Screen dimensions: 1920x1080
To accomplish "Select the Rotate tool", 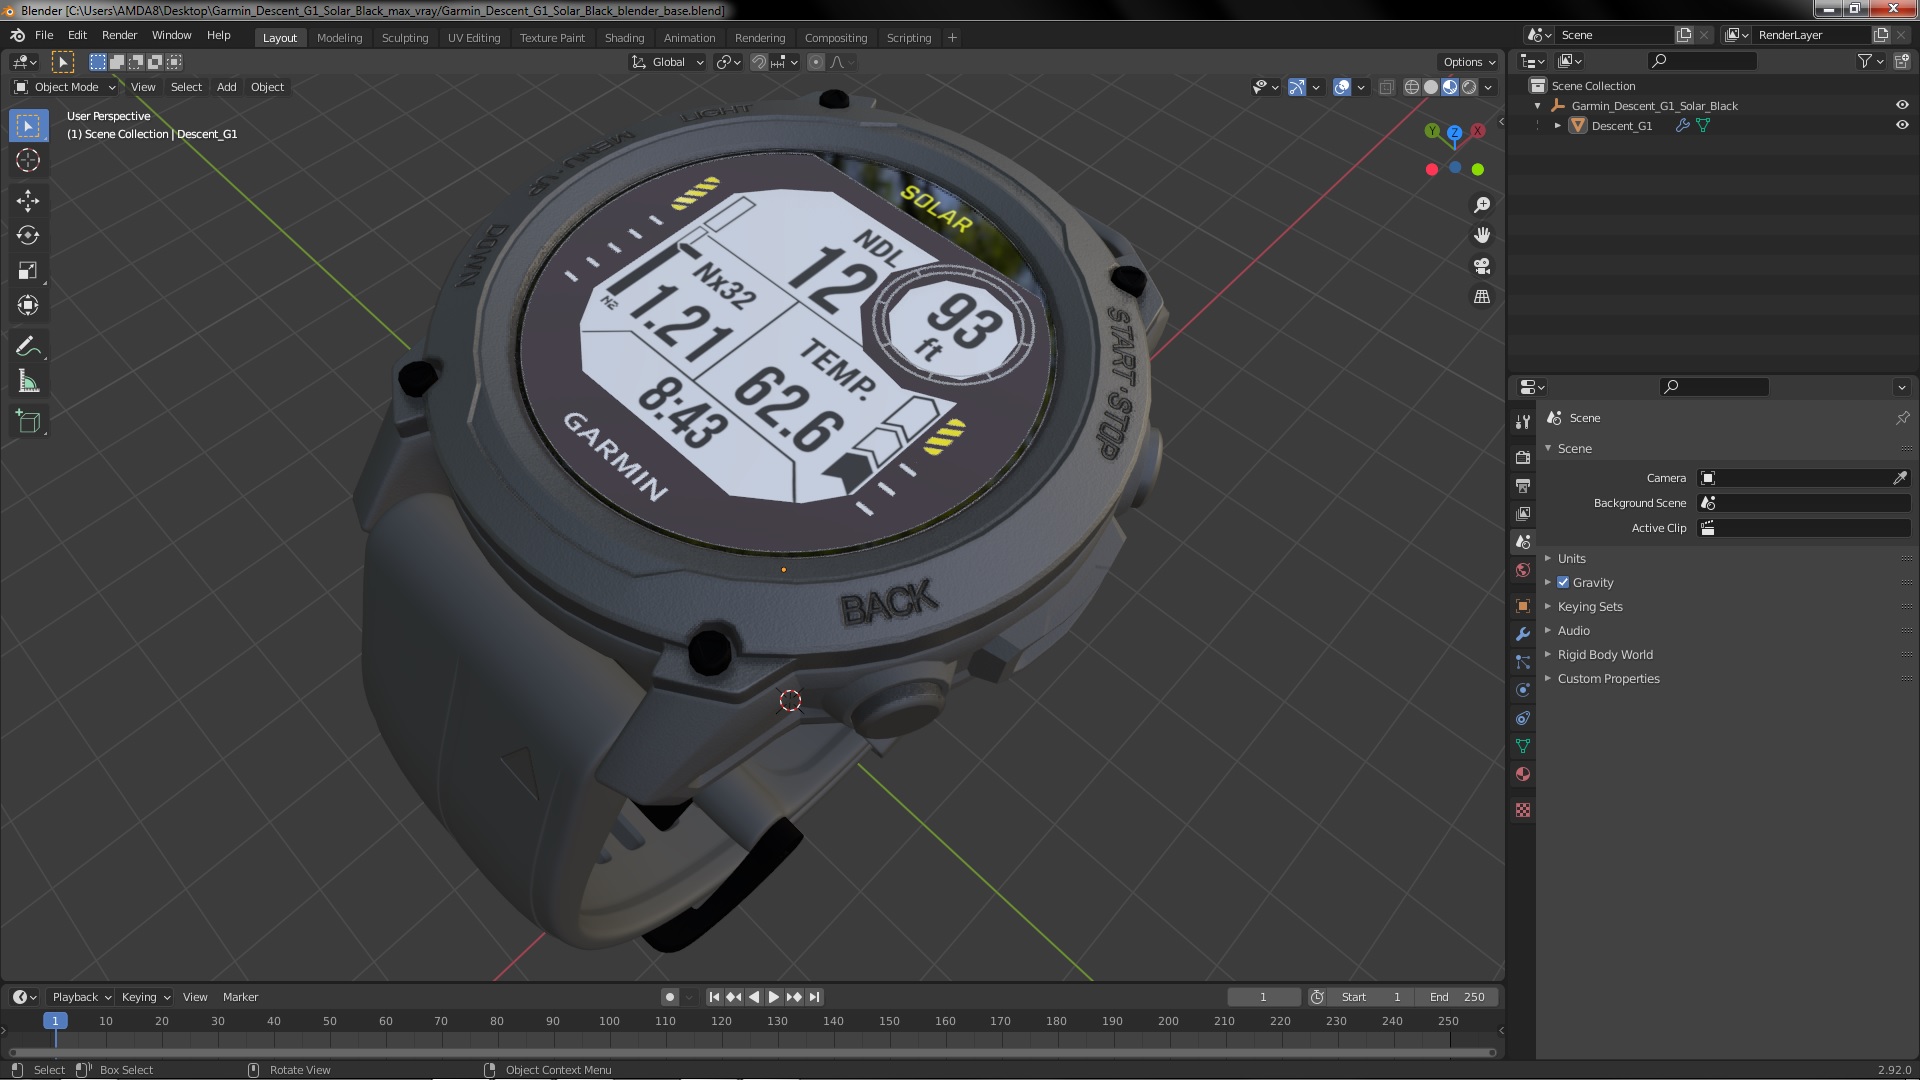I will (x=28, y=235).
